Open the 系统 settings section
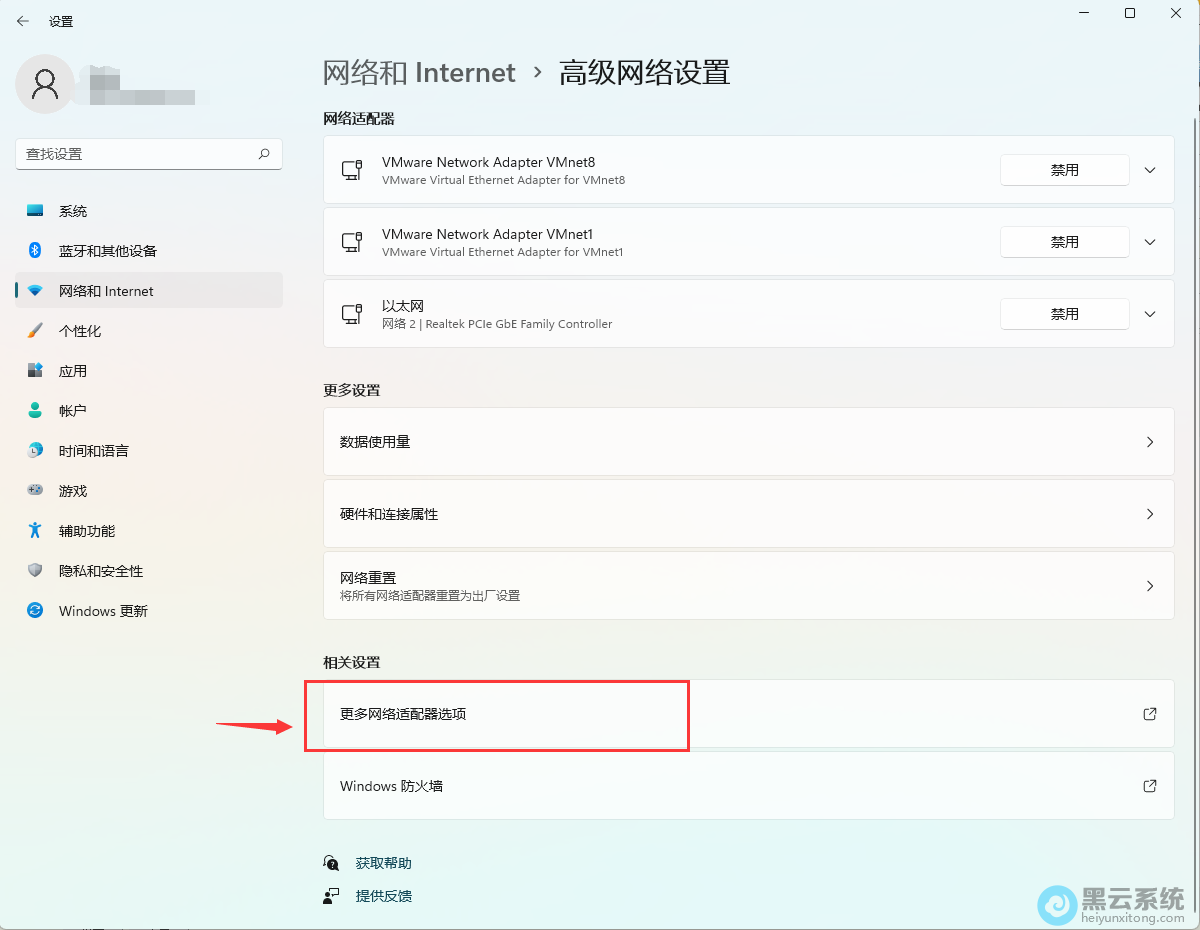 [x=75, y=210]
